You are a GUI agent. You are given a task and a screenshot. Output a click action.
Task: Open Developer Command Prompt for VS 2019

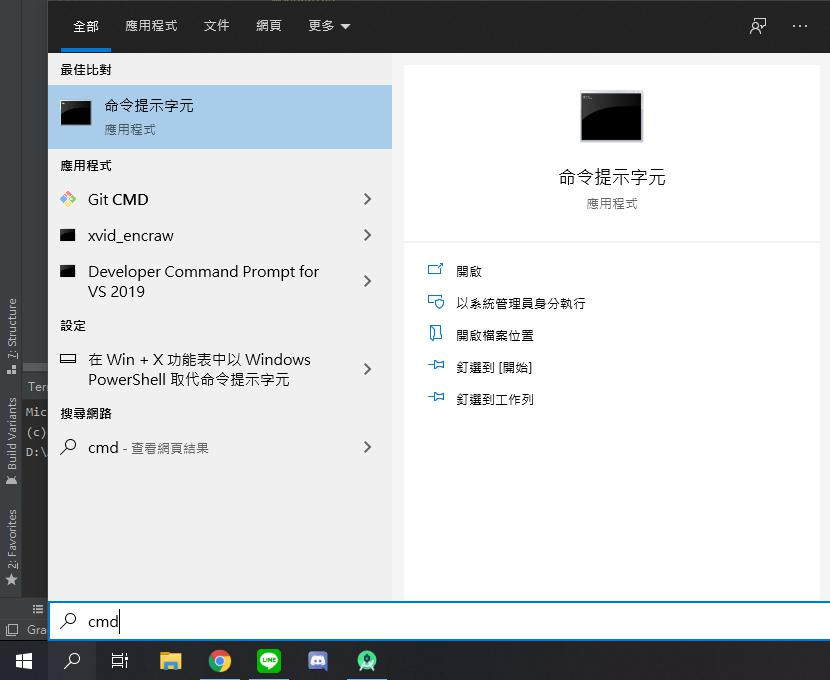coord(220,281)
